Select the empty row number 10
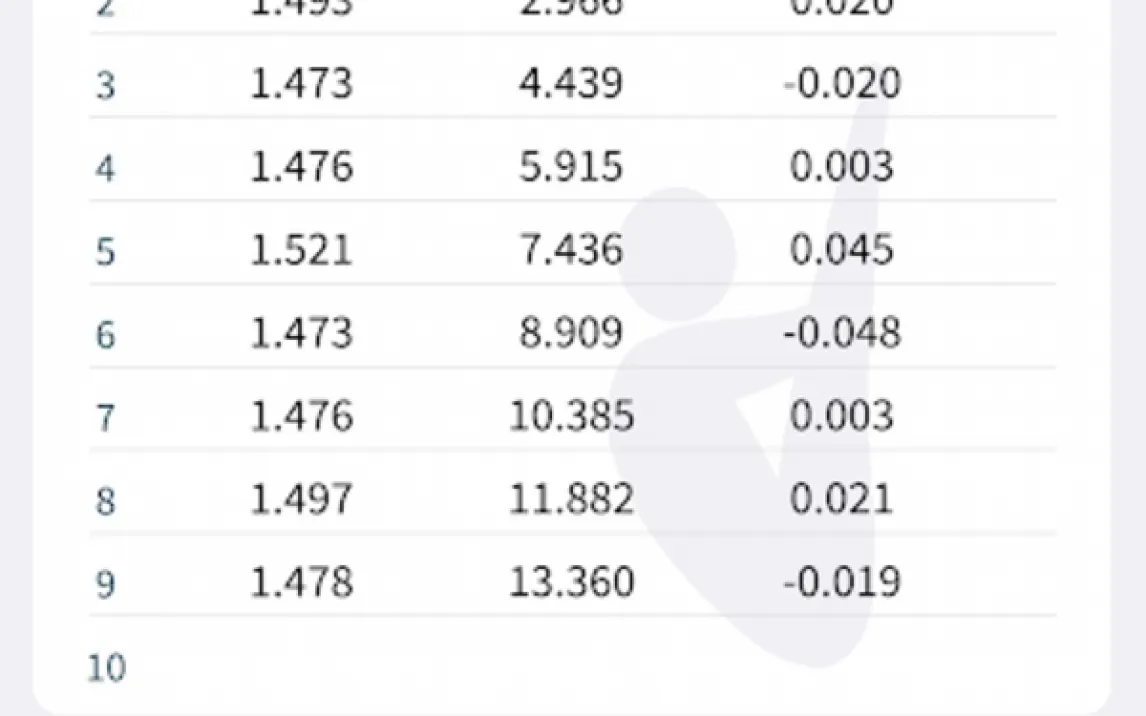This screenshot has width=1146, height=716. 107,668
